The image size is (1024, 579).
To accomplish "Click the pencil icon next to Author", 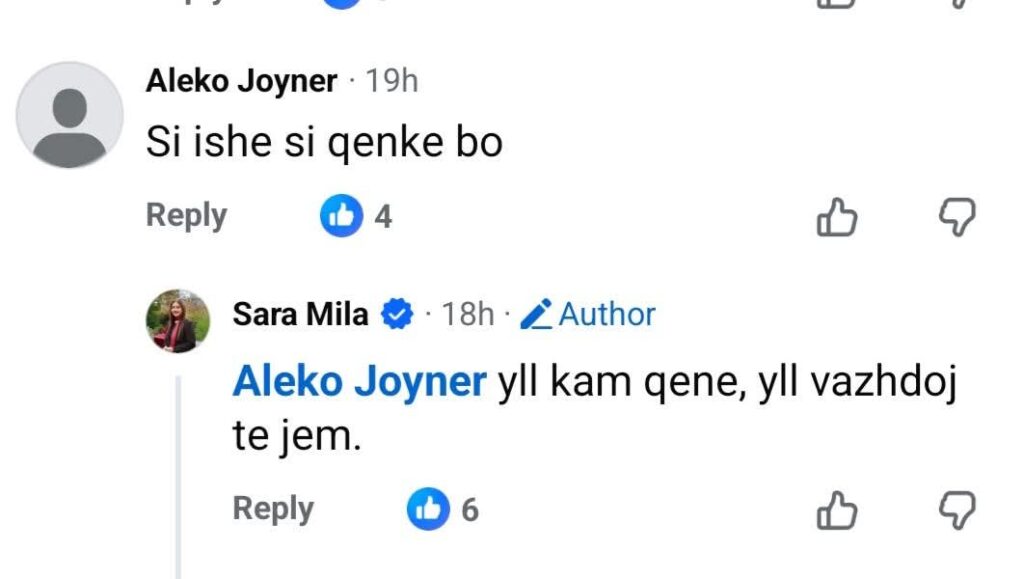I will click(537, 316).
